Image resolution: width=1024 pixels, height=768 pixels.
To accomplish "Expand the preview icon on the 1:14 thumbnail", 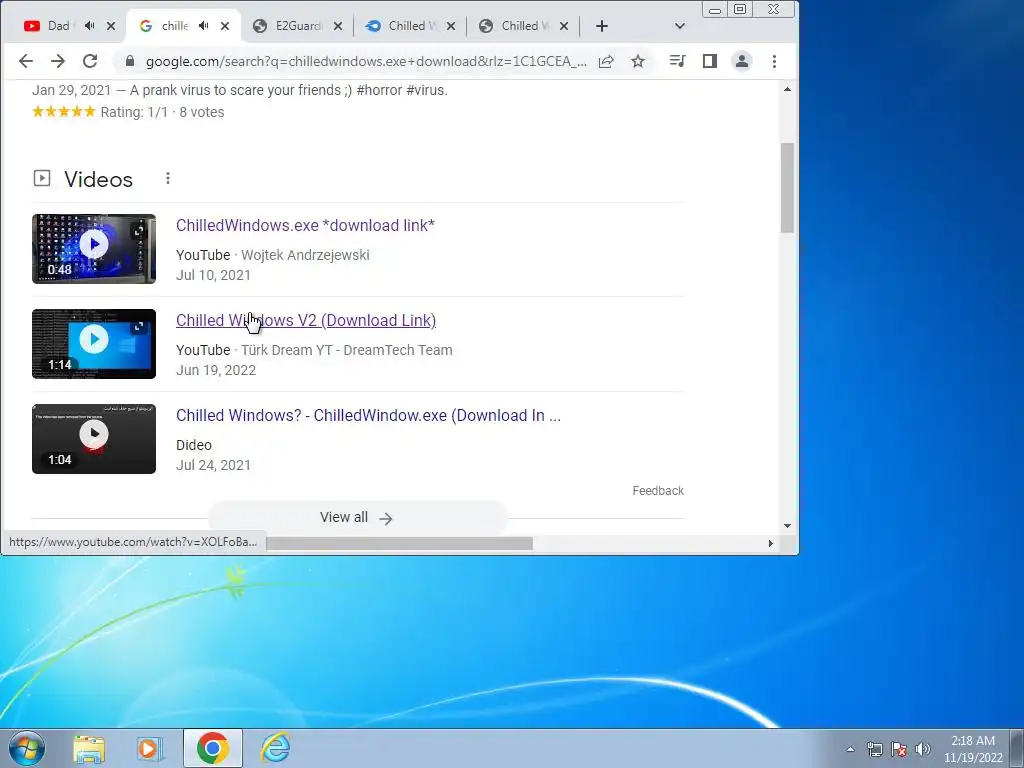I will tap(138, 327).
